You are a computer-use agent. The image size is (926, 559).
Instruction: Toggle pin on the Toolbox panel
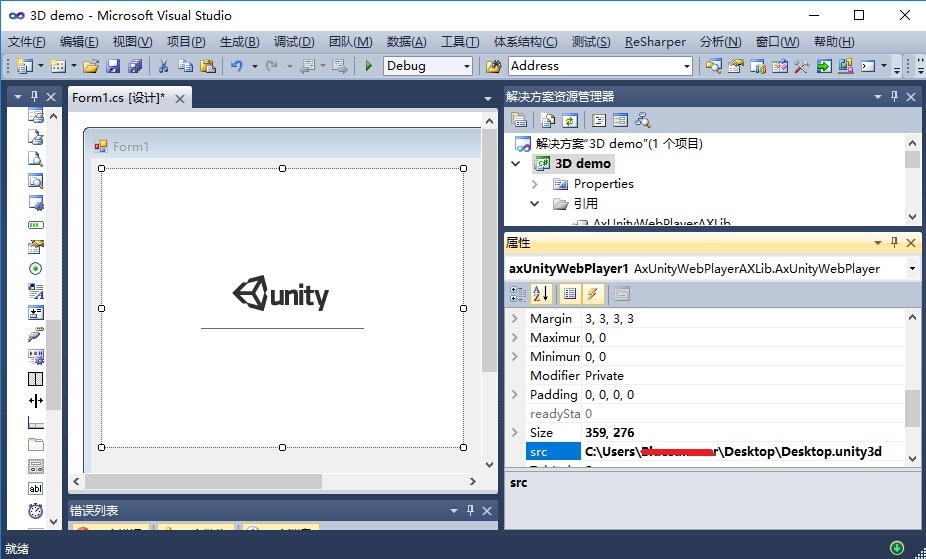[x=35, y=96]
